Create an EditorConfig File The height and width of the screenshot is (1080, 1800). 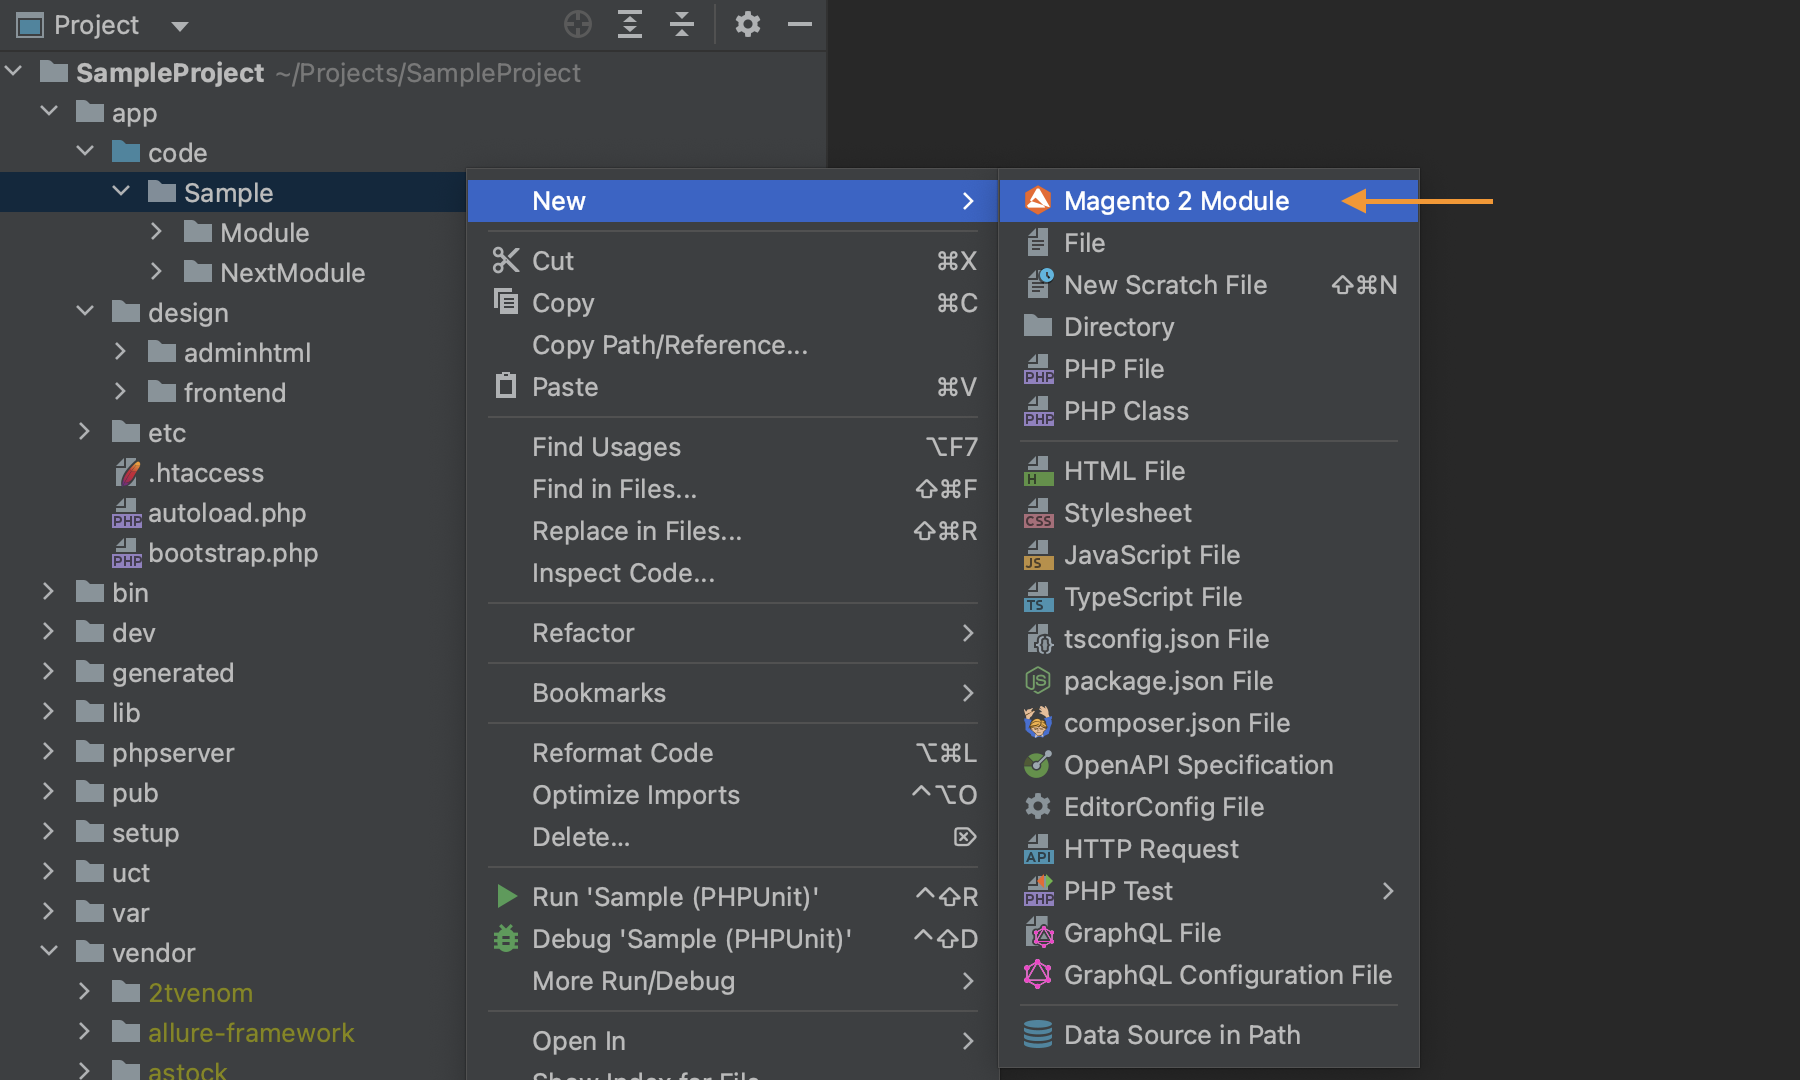[1208, 807]
